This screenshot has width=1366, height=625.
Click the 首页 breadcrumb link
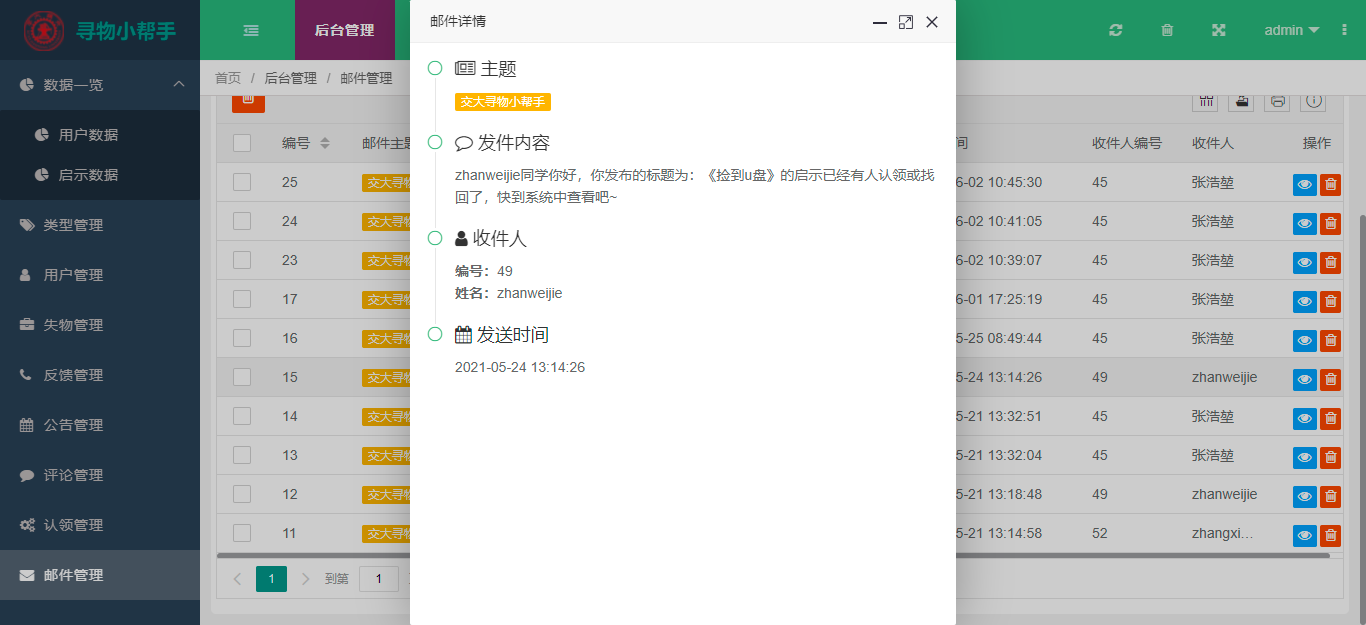(x=228, y=78)
